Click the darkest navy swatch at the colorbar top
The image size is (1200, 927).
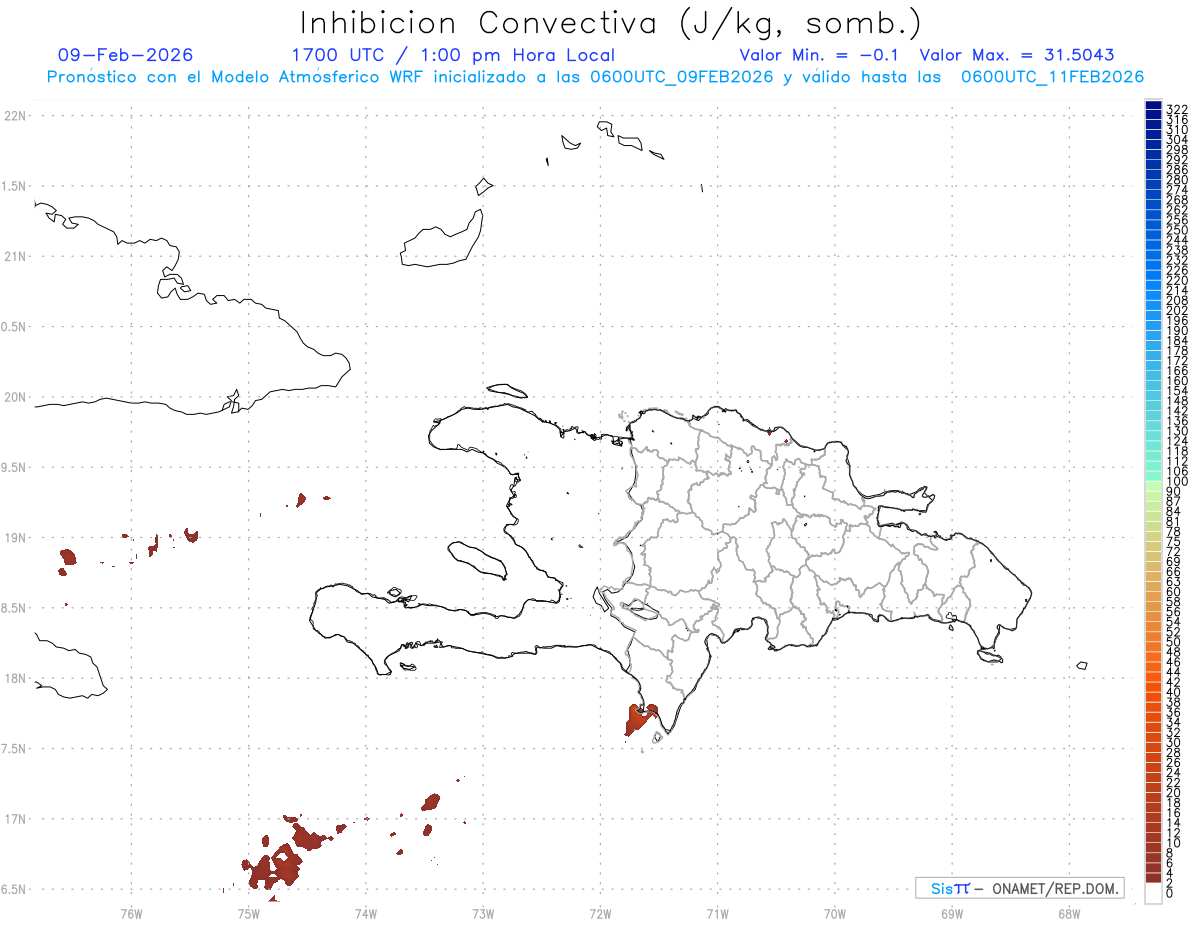(1153, 107)
